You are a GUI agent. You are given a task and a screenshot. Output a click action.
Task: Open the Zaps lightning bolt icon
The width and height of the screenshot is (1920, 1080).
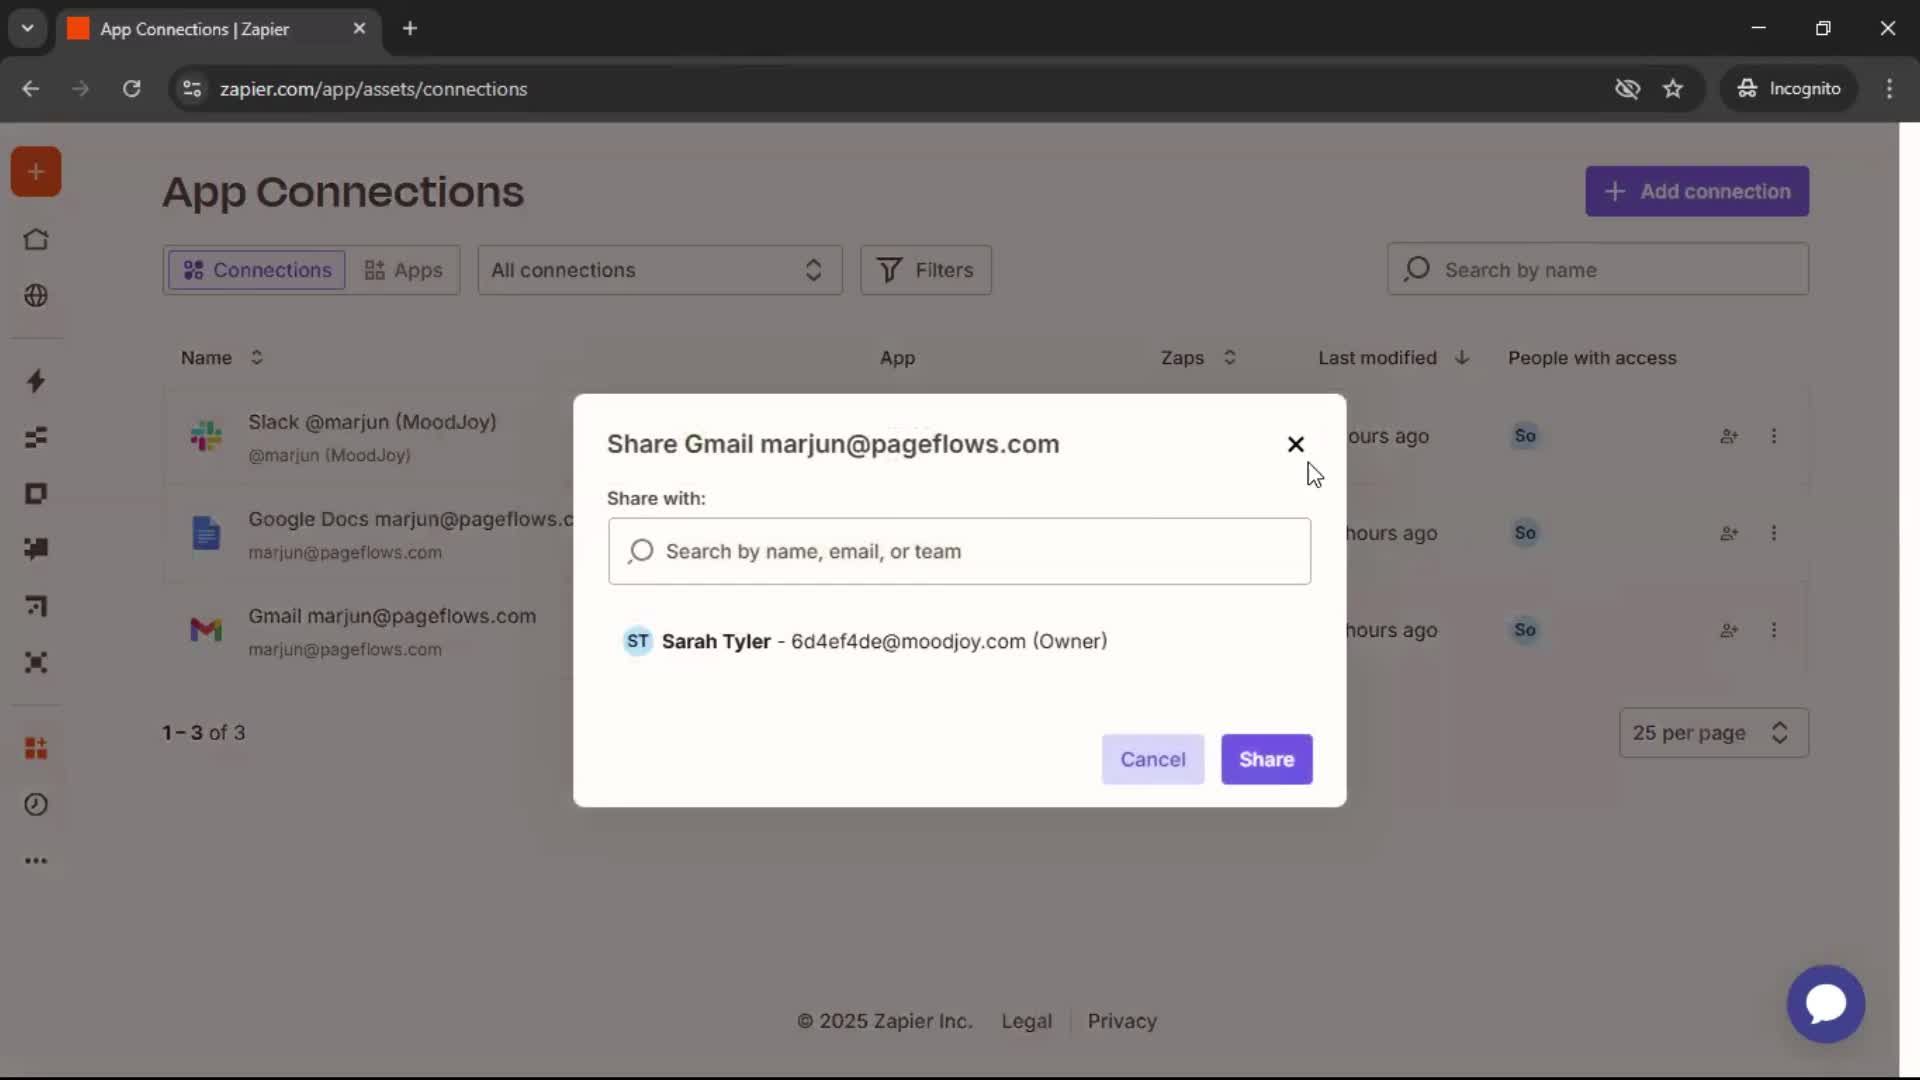click(x=36, y=381)
